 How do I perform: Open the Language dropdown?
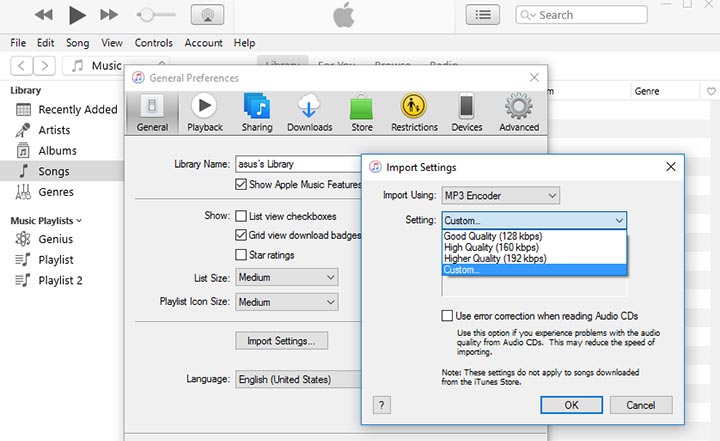tap(298, 379)
